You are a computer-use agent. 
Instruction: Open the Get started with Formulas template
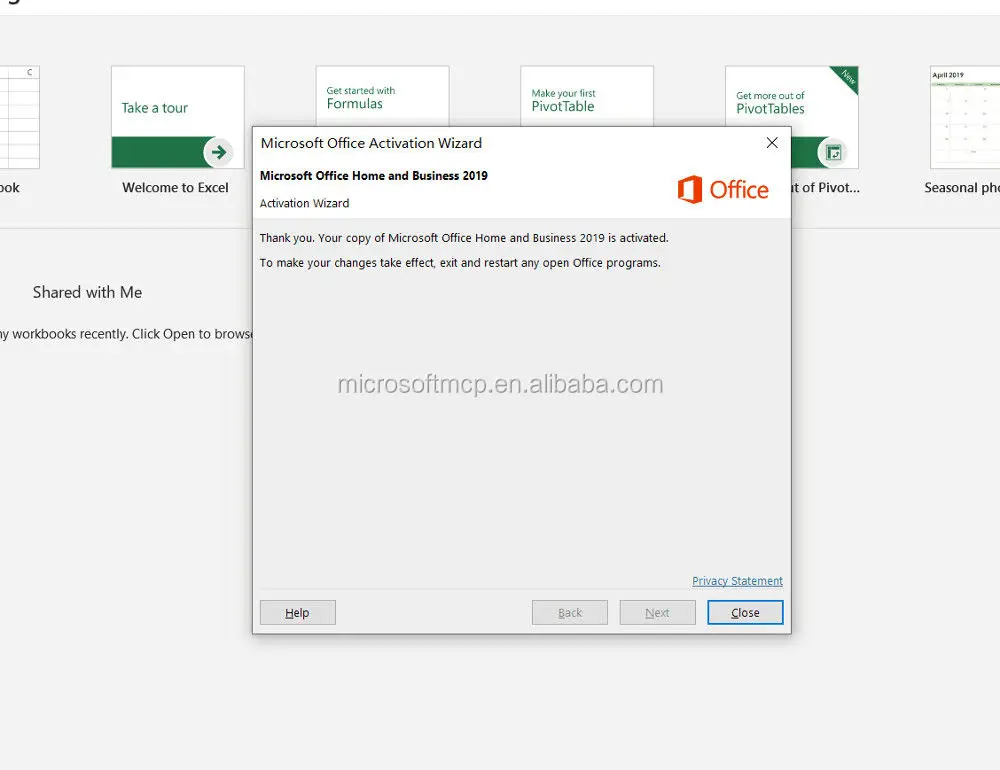[383, 96]
